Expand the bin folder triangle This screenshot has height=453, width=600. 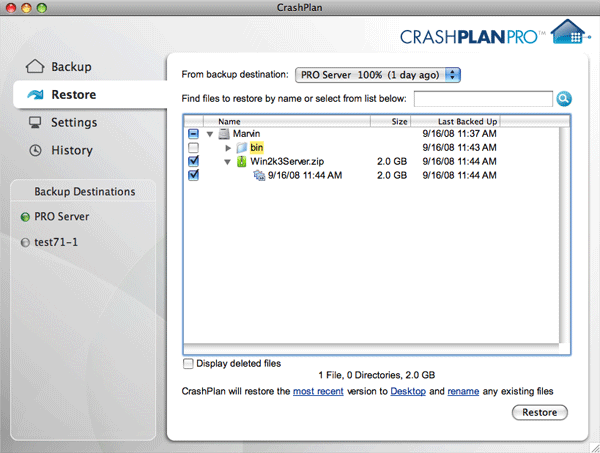(x=228, y=148)
